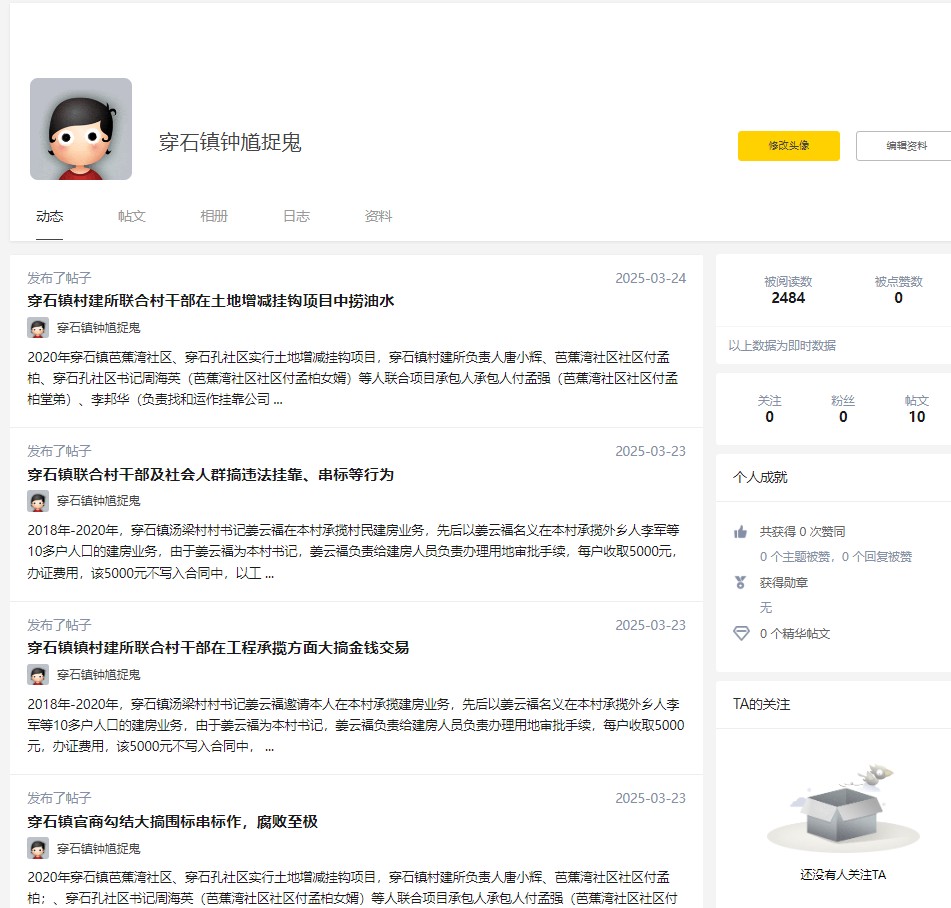
Task: Switch to the 帖文 tab
Action: (x=132, y=216)
